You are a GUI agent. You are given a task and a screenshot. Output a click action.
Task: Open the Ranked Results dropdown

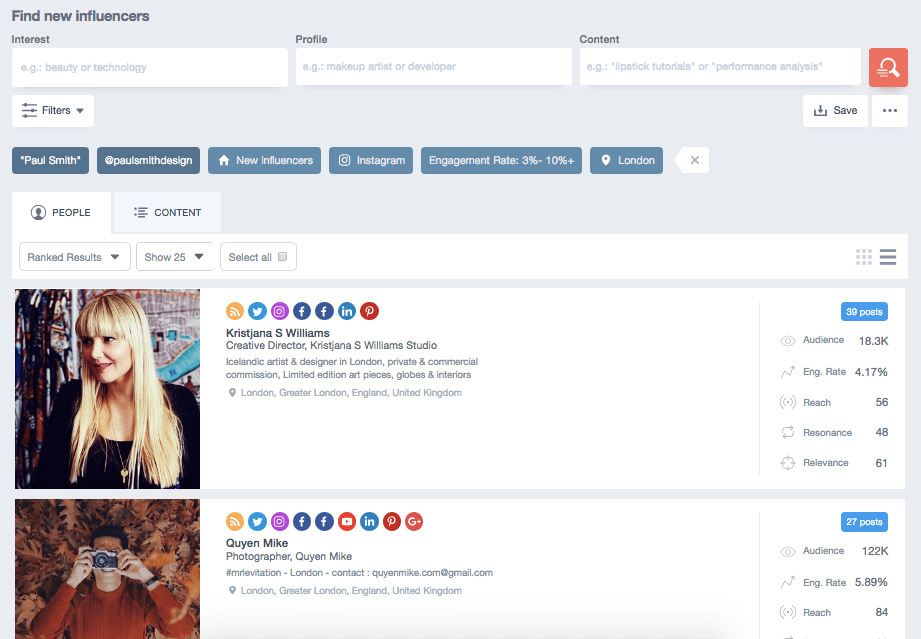[x=75, y=257]
